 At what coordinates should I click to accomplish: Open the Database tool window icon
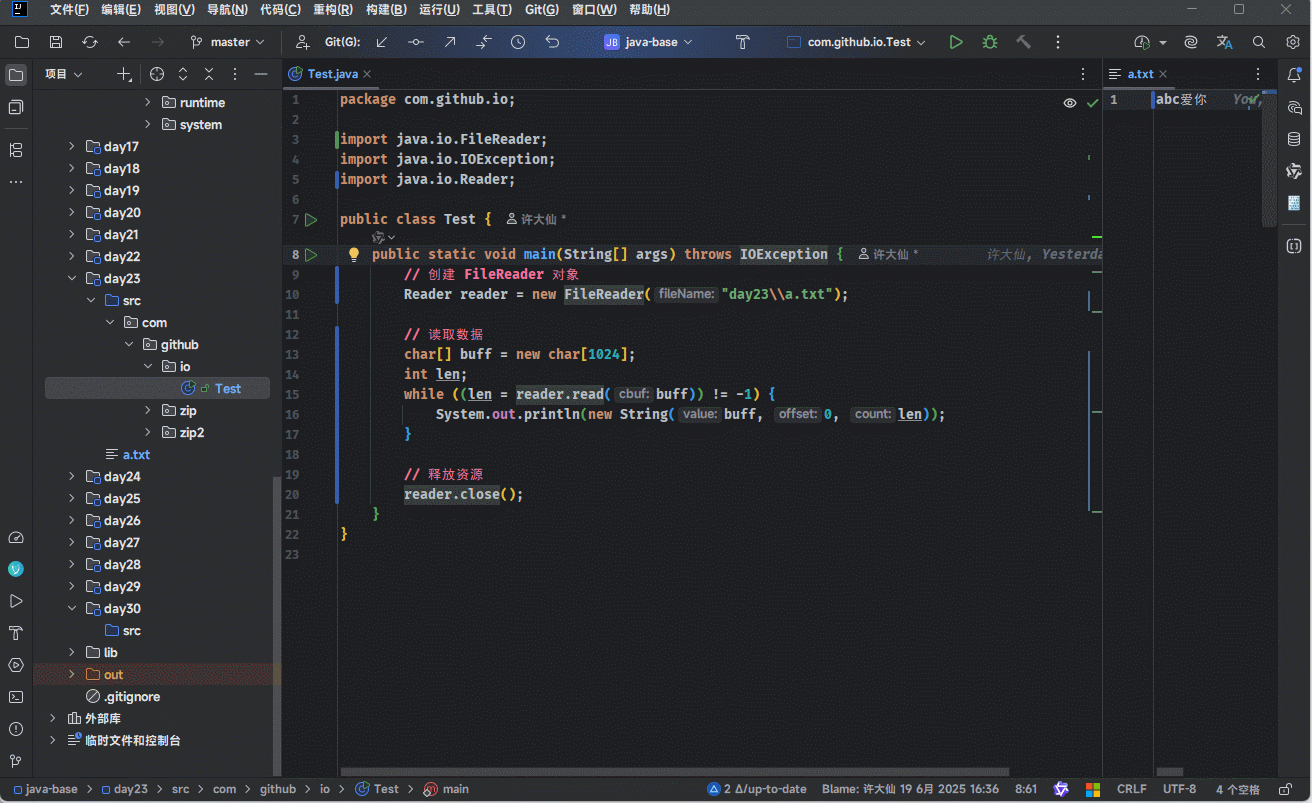pyautogui.click(x=1294, y=139)
